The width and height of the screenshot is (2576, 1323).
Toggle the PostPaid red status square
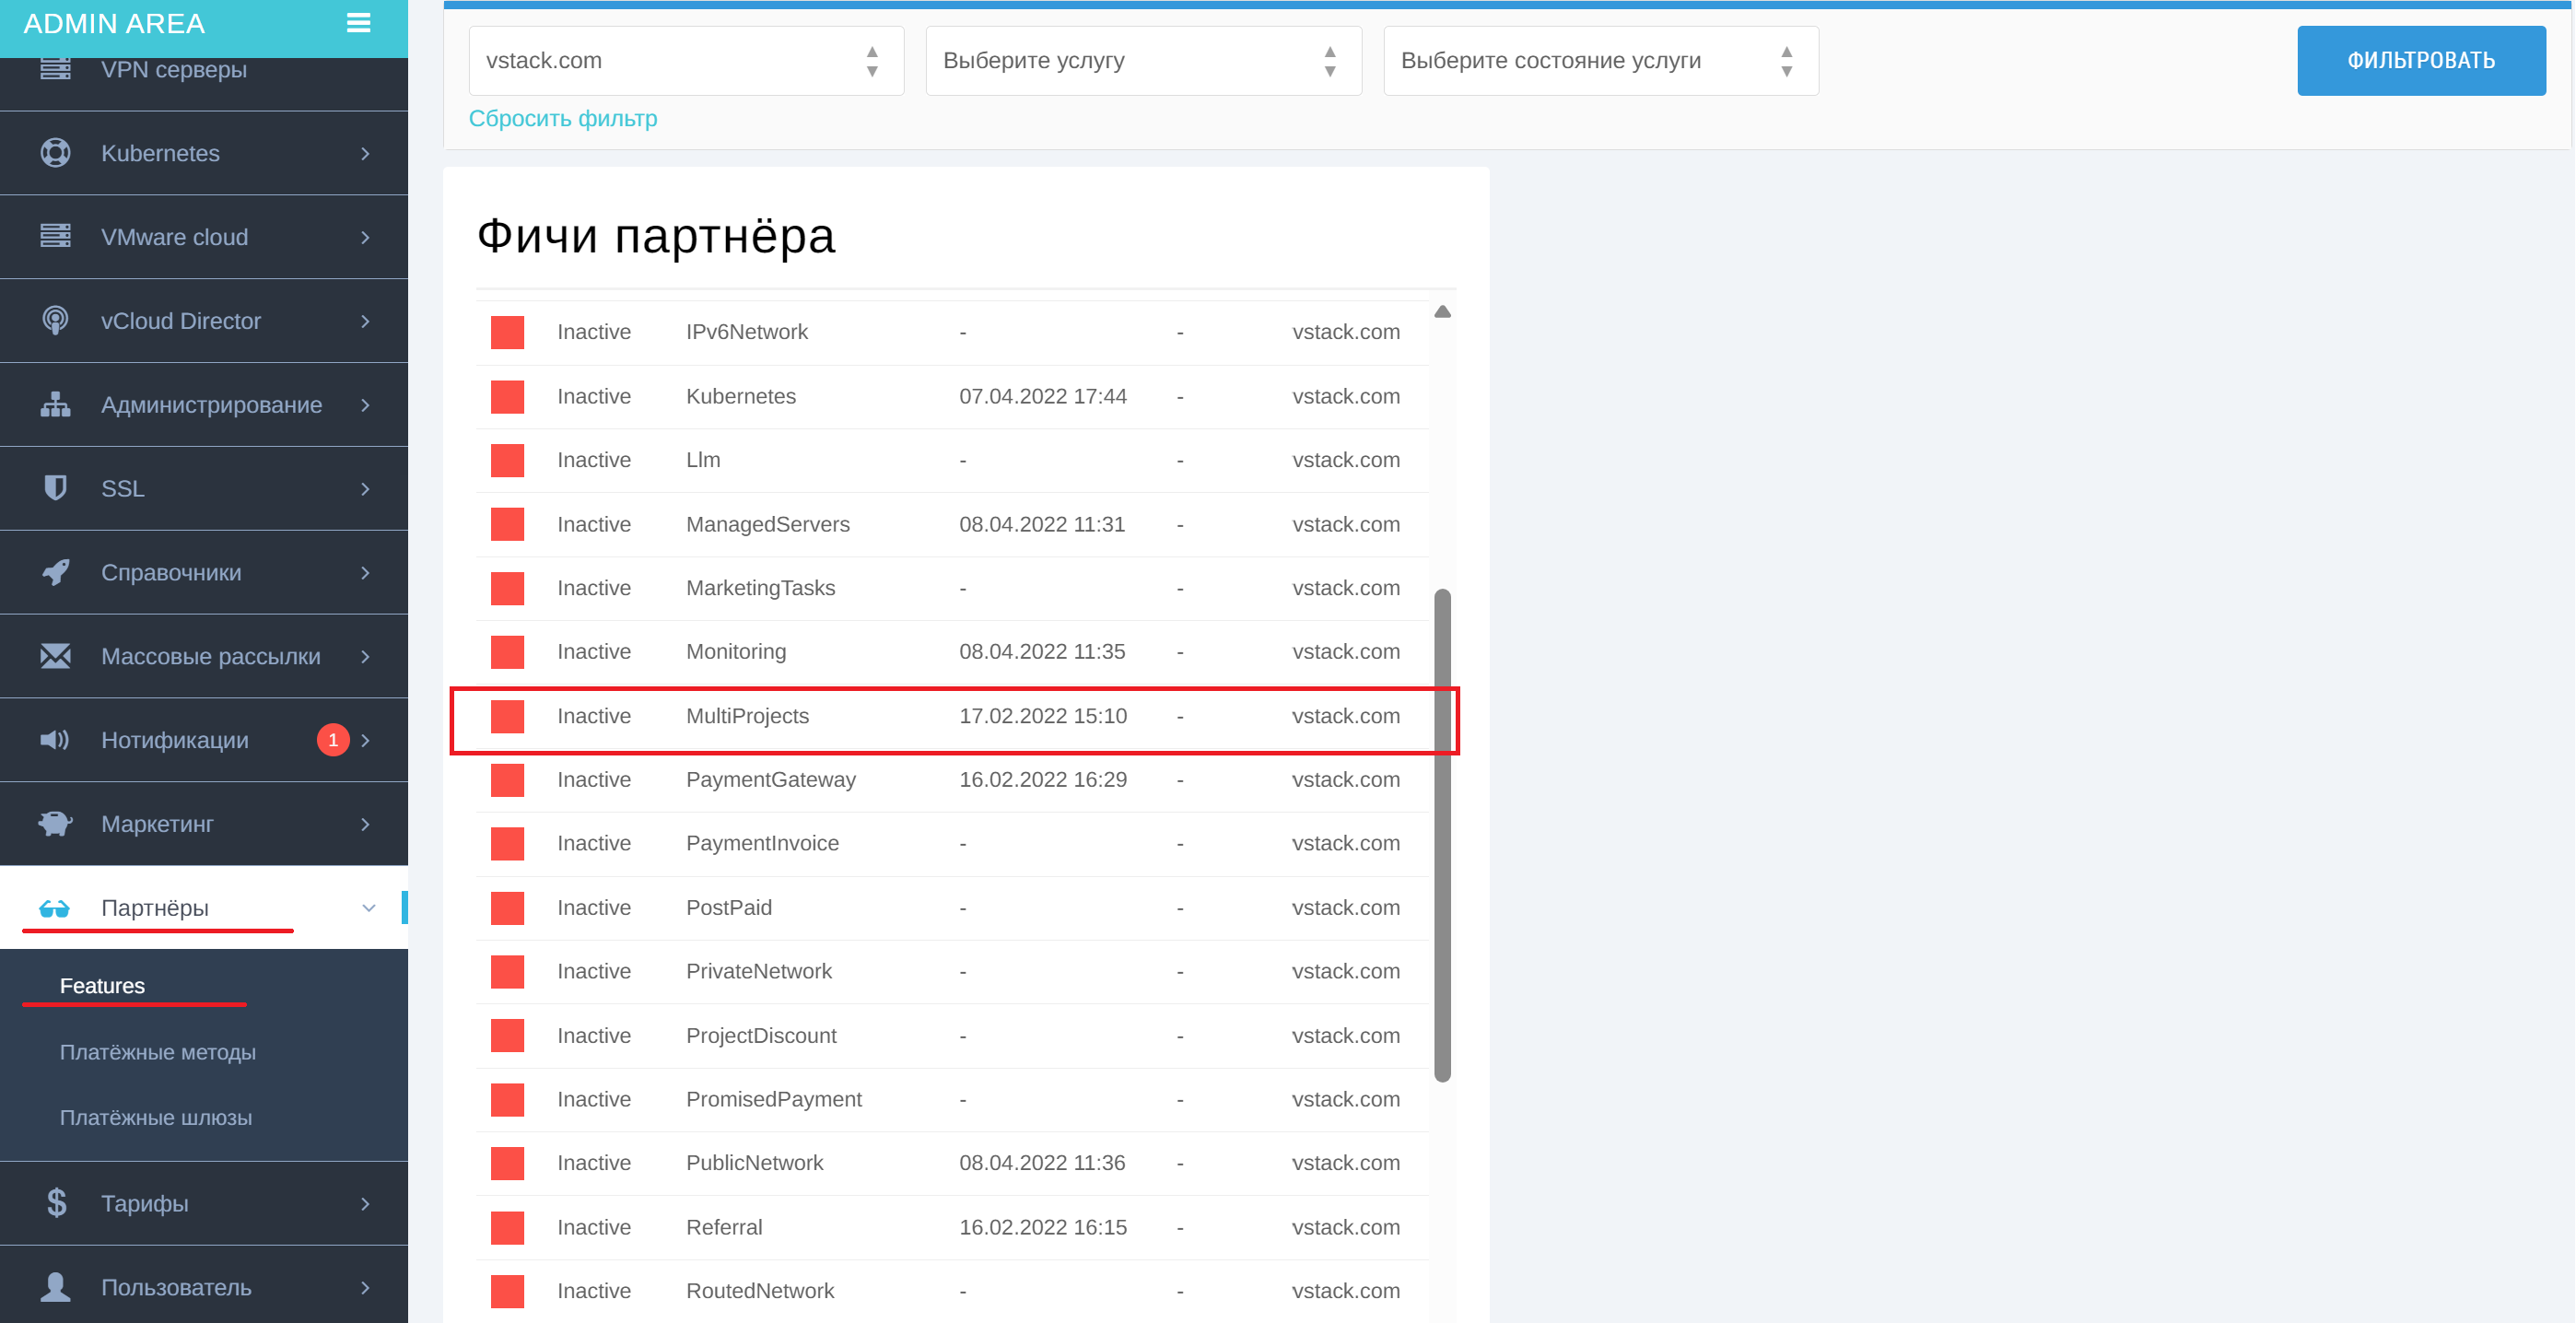[x=507, y=908]
